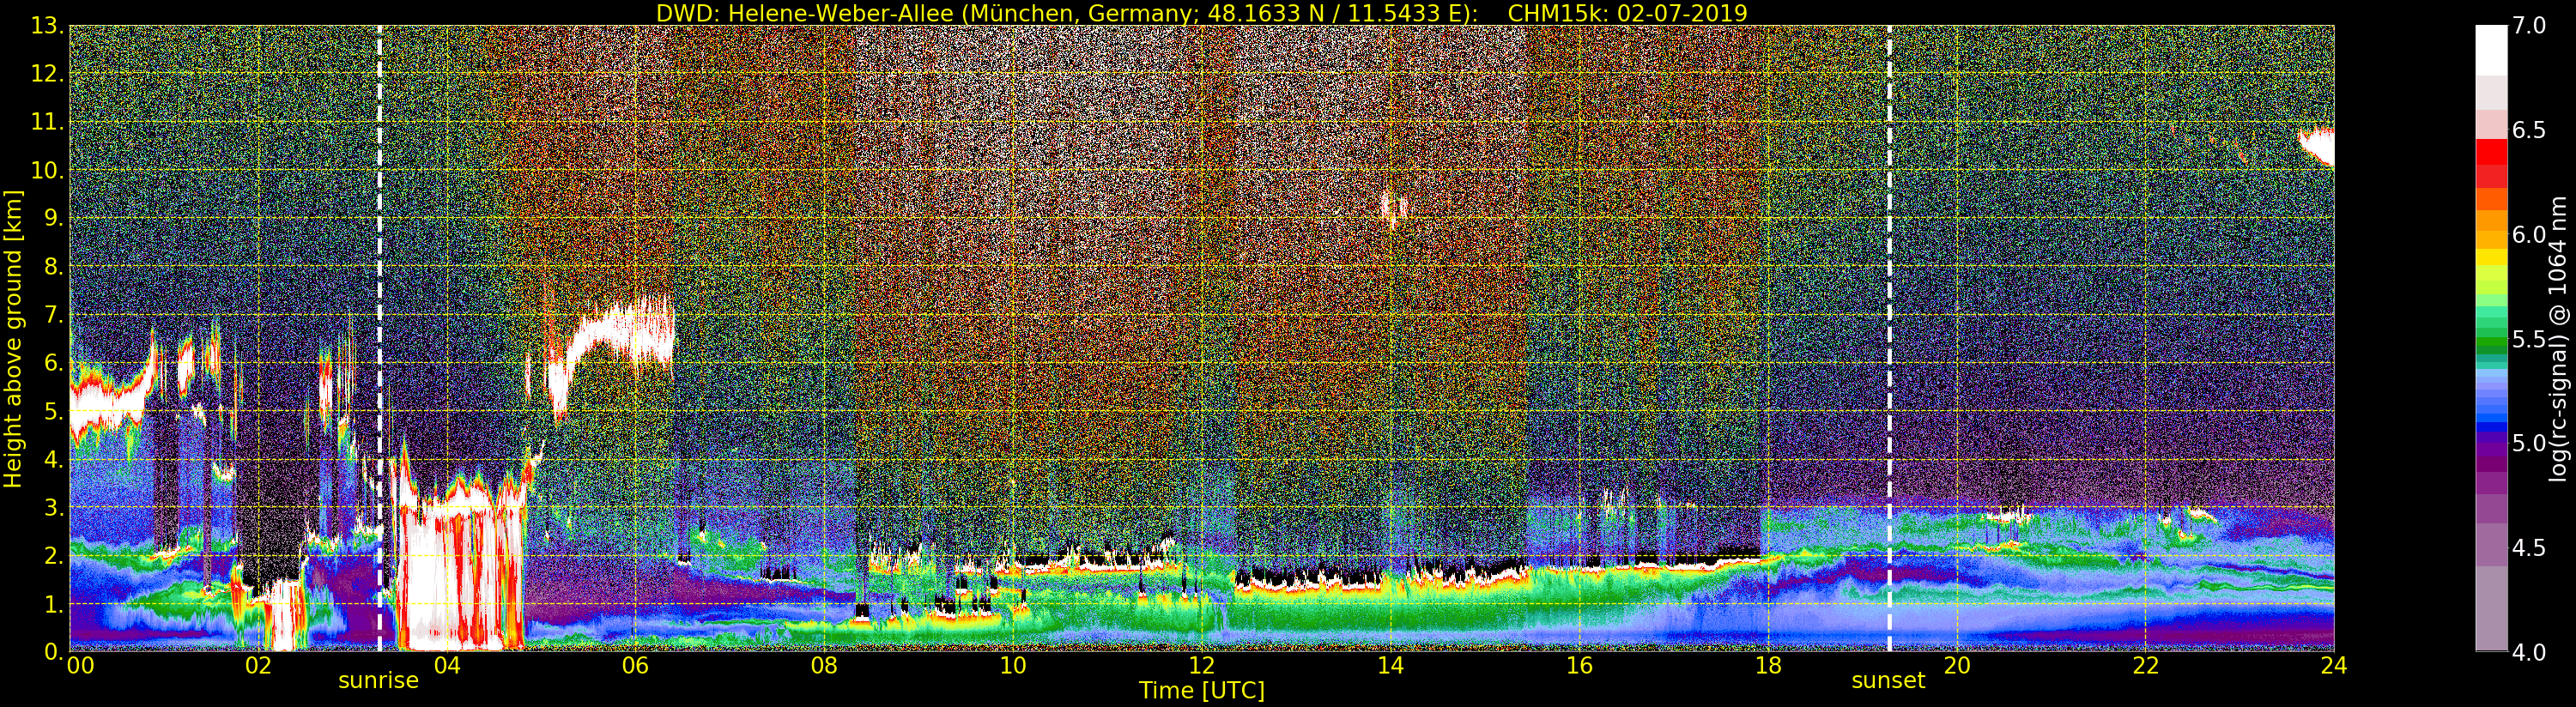Click the y-axis label Height above ground [km]
This screenshot has height=707, width=2576.
(13, 338)
